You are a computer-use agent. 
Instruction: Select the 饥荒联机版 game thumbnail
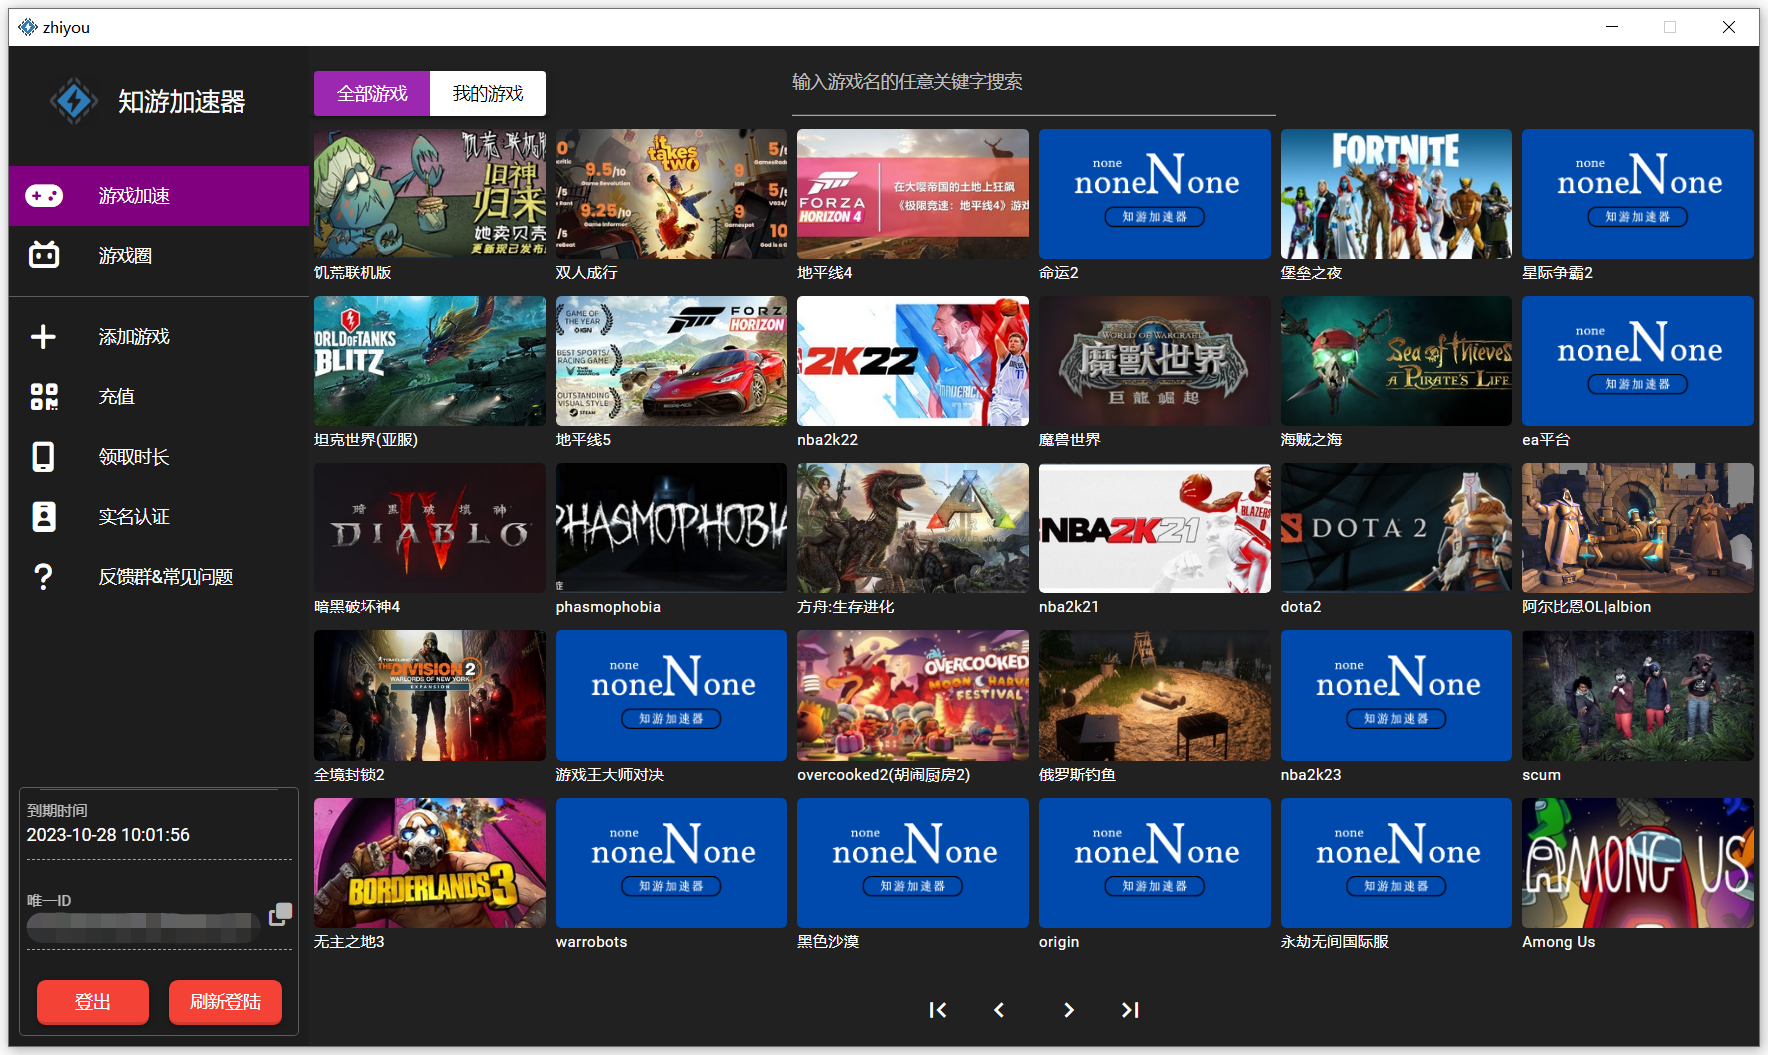click(x=430, y=194)
